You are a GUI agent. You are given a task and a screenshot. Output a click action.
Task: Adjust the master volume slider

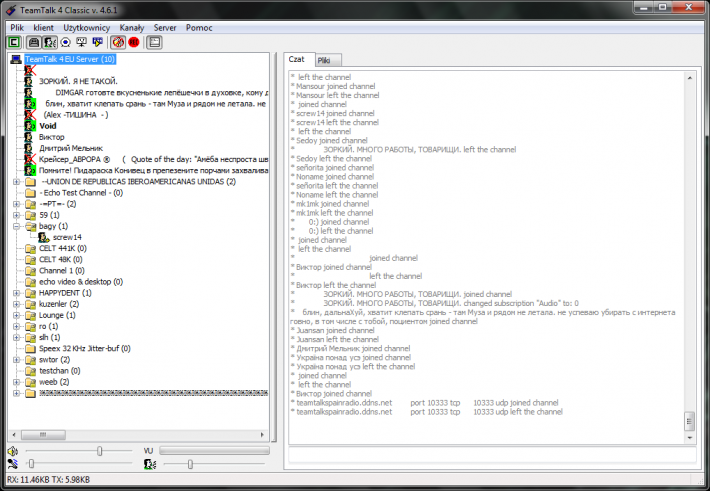coord(100,451)
